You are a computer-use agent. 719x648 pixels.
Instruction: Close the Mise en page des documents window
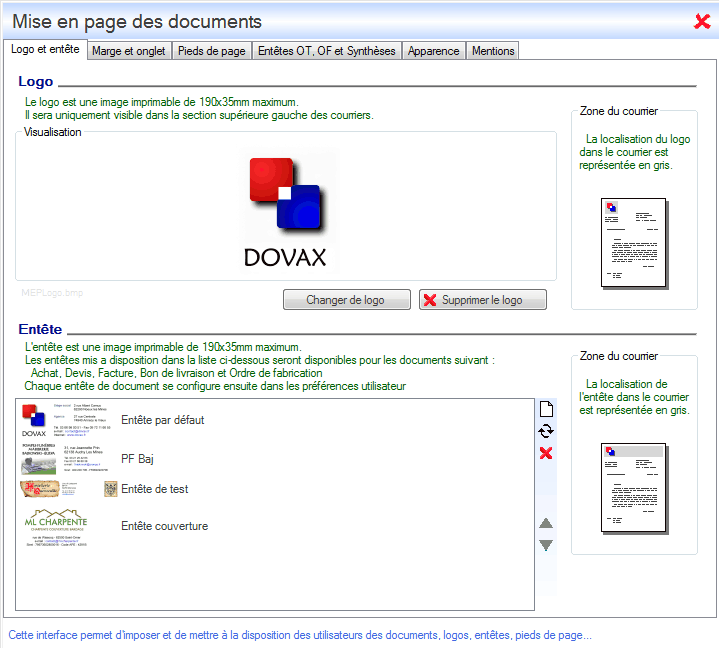702,21
